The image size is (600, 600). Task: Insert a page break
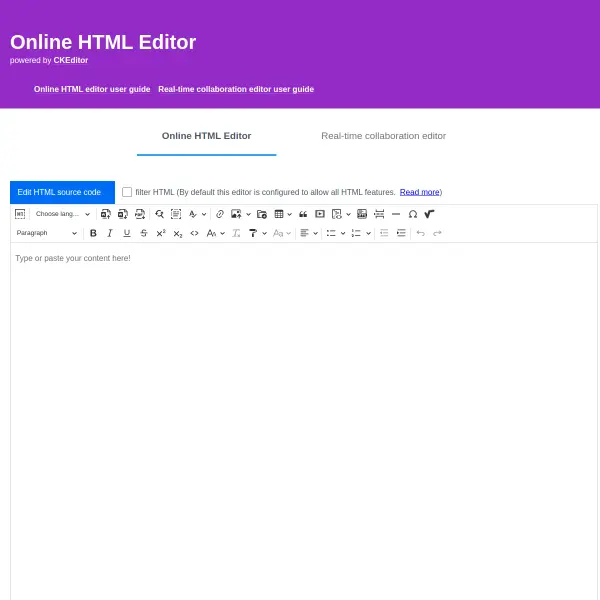379,214
